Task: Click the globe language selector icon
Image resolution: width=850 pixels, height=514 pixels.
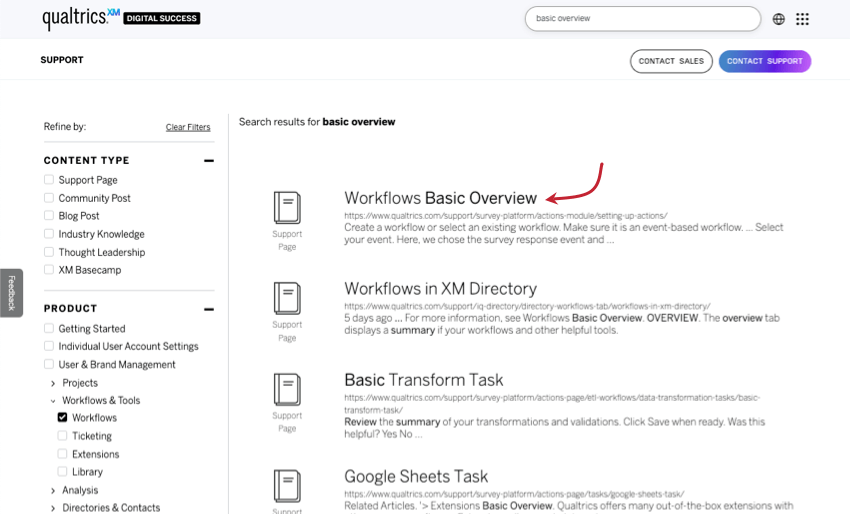Action: pos(779,19)
